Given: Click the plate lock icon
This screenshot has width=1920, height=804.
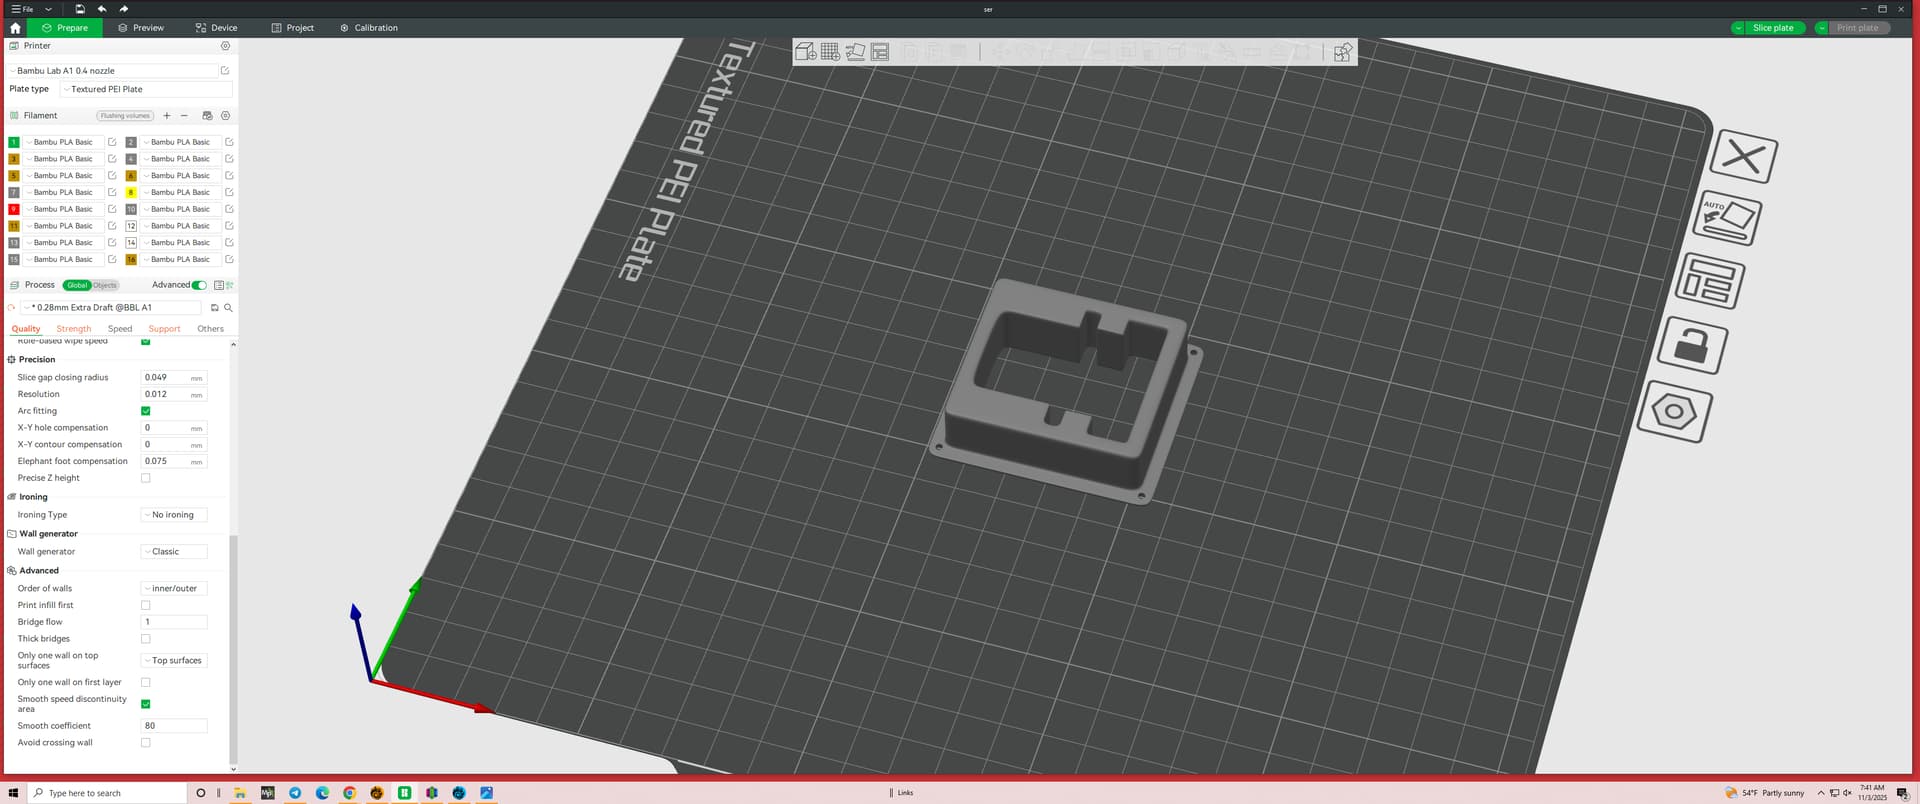Looking at the screenshot, I should point(1691,346).
